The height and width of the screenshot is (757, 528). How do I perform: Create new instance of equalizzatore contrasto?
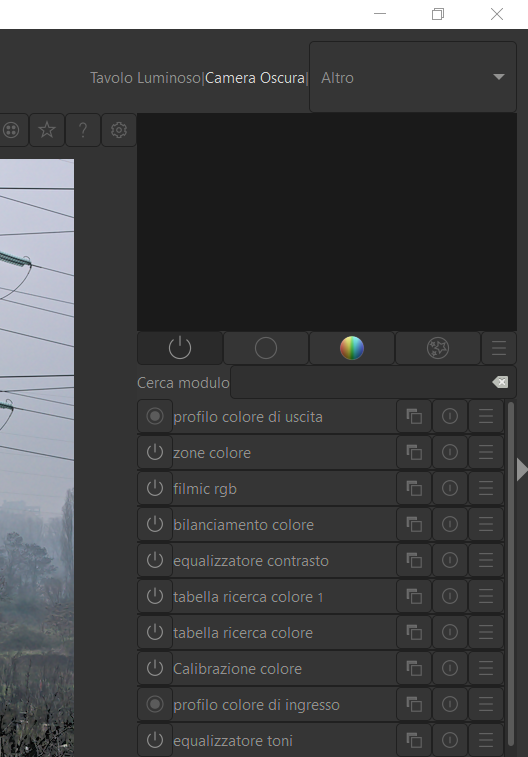tap(414, 560)
